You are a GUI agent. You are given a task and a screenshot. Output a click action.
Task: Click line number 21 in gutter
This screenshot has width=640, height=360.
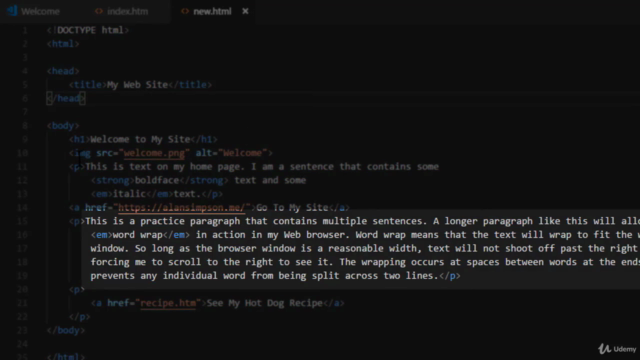(x=22, y=303)
